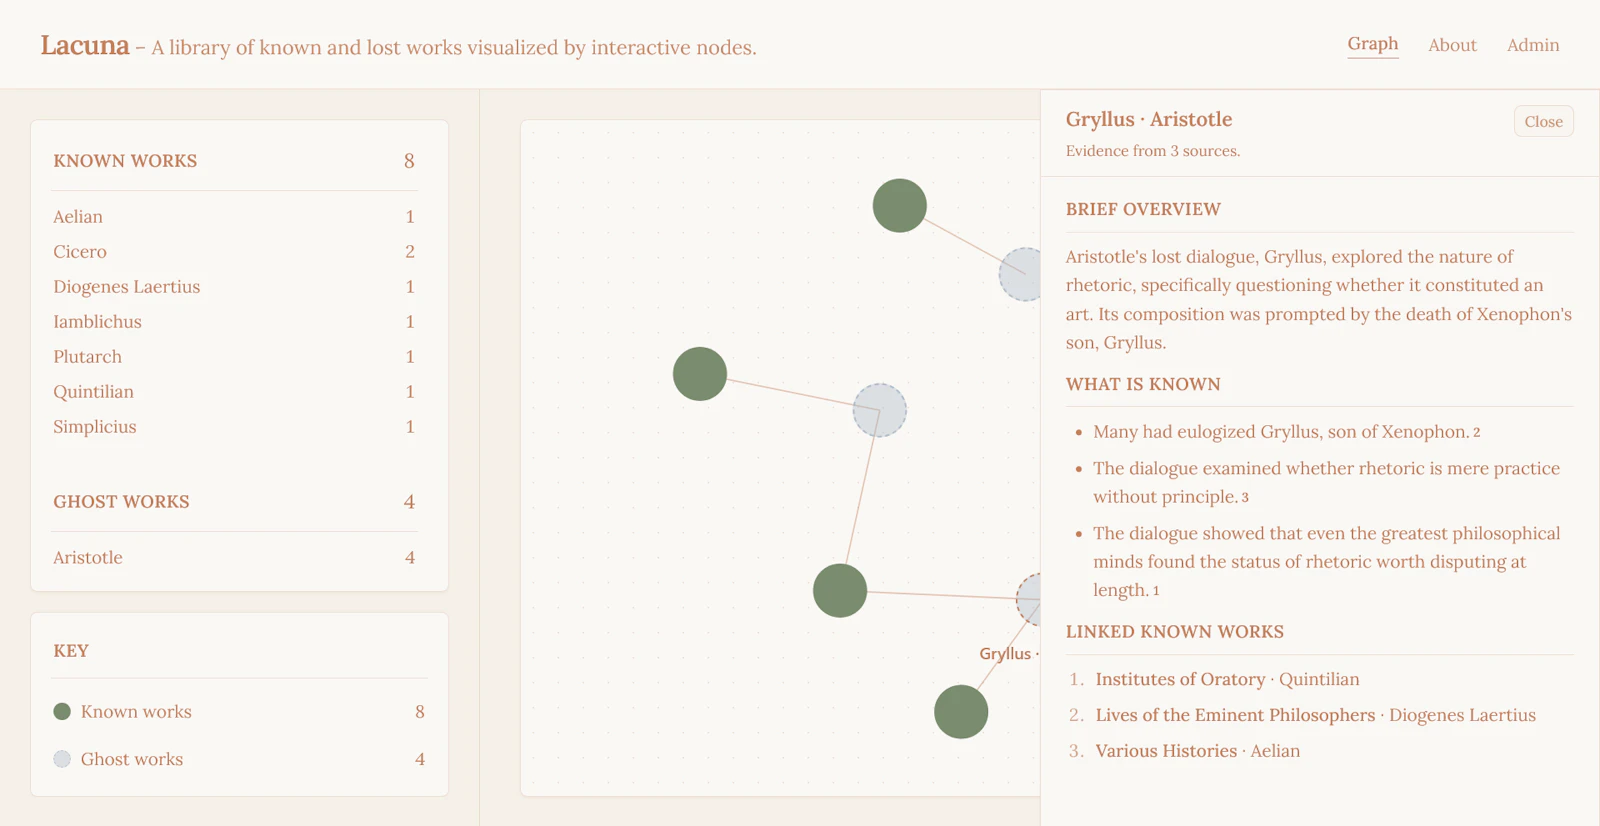The image size is (1600, 826).
Task: Open the Admin section
Action: coord(1533,45)
